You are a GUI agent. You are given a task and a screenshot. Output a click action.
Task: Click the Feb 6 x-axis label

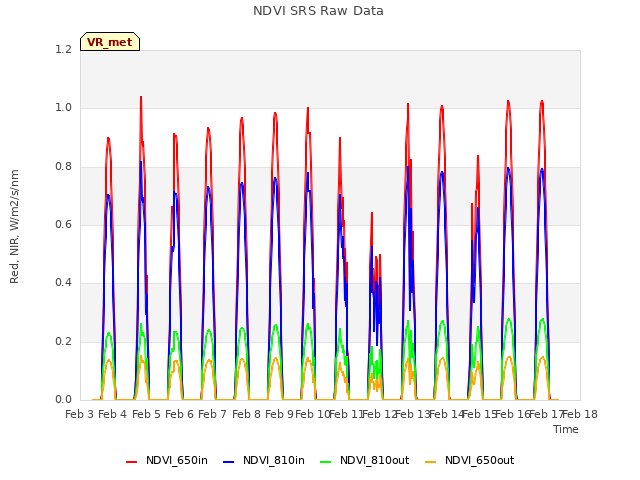(x=180, y=414)
